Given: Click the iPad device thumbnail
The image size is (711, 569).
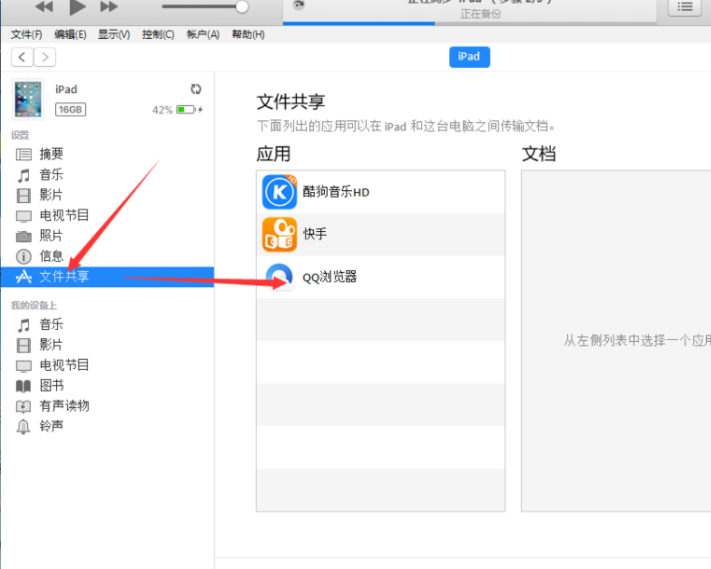Looking at the screenshot, I should point(28,99).
